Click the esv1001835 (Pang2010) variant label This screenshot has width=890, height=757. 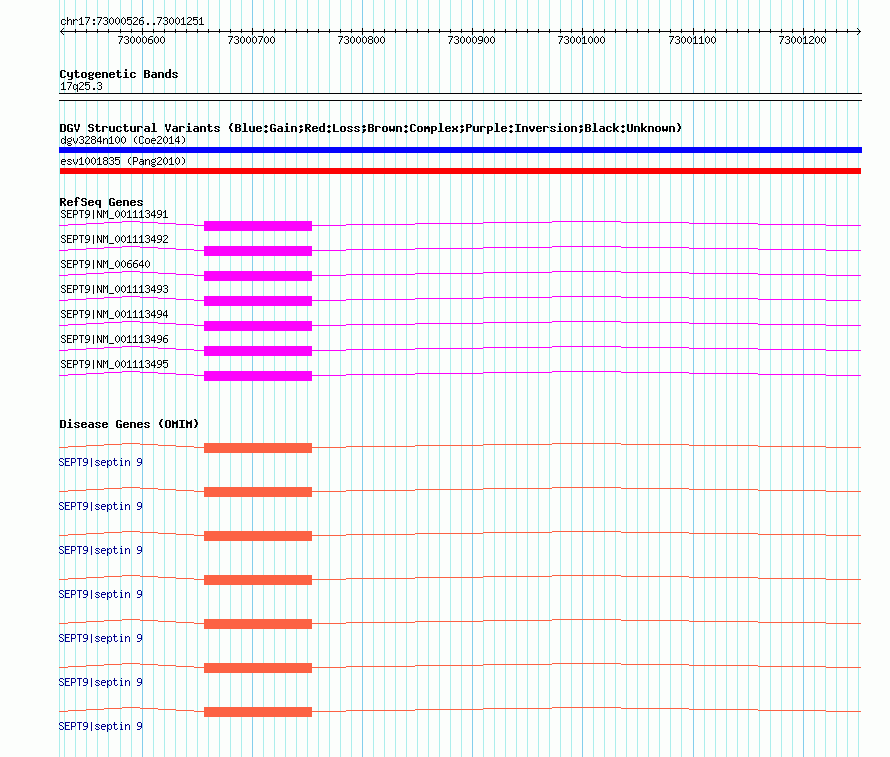point(123,161)
